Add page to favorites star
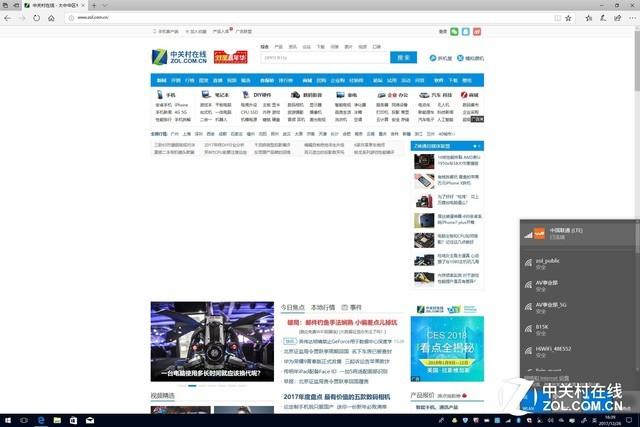Image resolution: width=640 pixels, height=427 pixels. pos(568,18)
